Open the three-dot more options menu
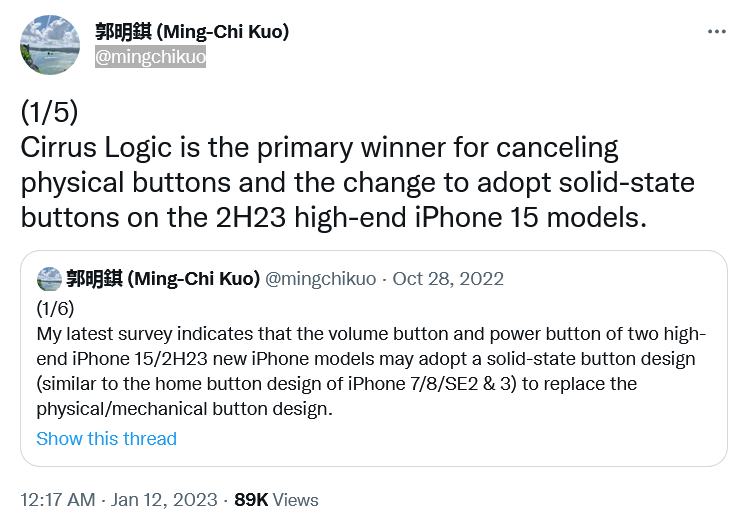Viewport: 748px width, 526px height. click(717, 31)
